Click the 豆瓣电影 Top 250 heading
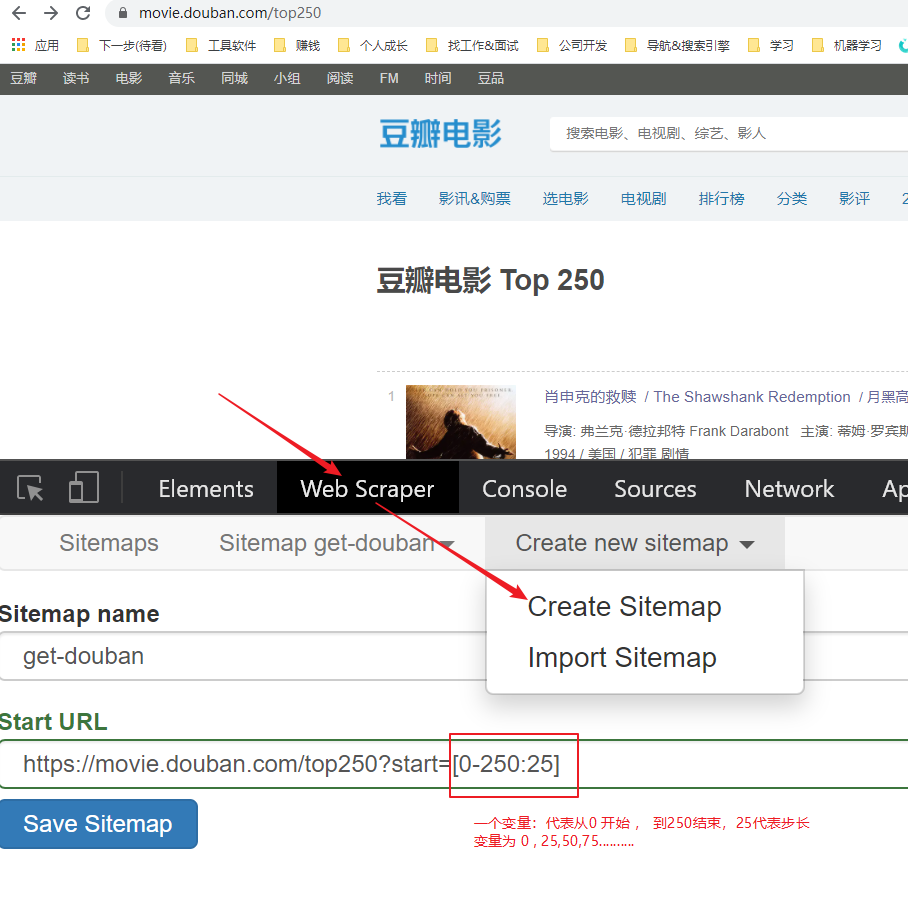The height and width of the screenshot is (909, 908). [x=491, y=281]
